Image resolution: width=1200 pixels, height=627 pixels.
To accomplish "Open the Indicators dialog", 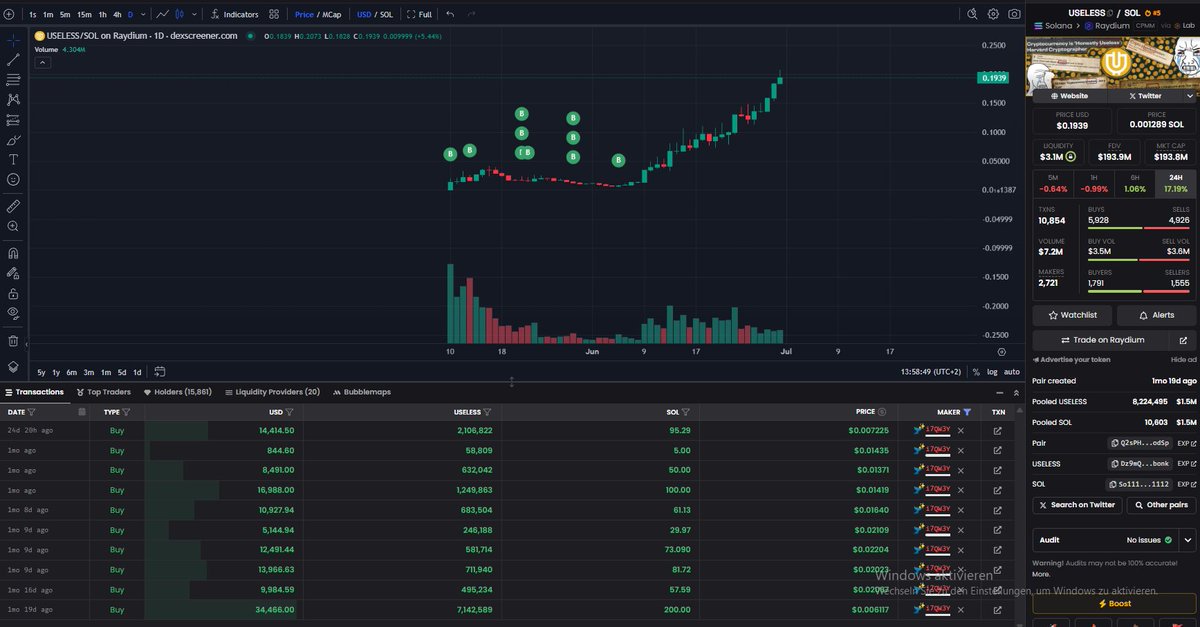I will (235, 14).
